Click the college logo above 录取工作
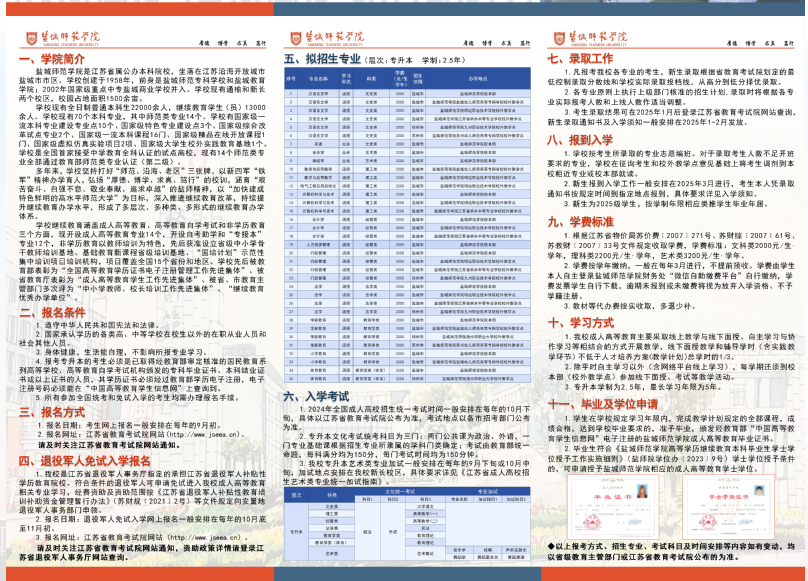Image resolution: width=808 pixels, height=581 pixels. (x=591, y=38)
